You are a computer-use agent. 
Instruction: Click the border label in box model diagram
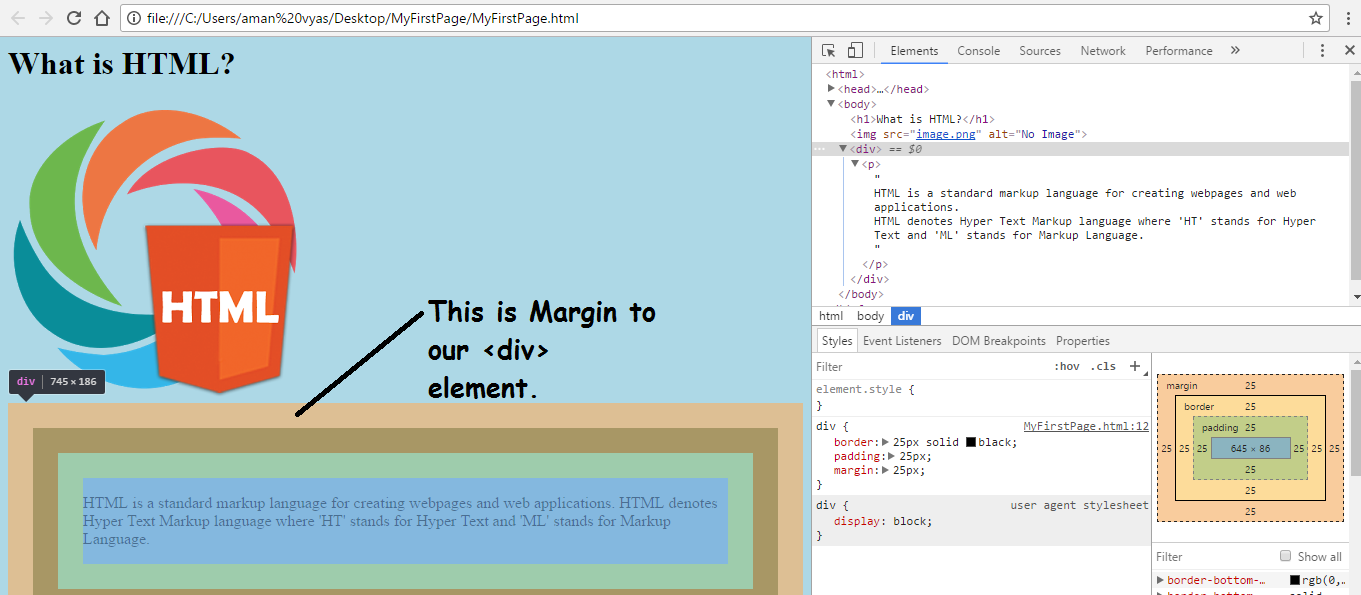1199,407
